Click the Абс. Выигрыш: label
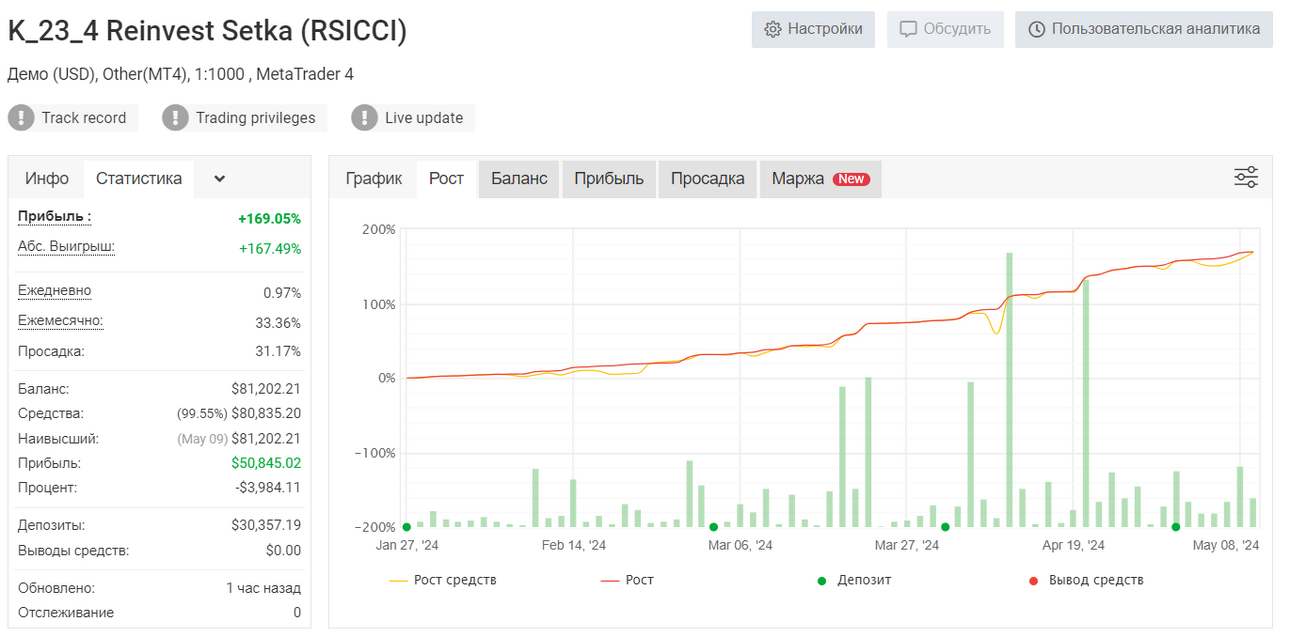1290x637 pixels. point(66,246)
